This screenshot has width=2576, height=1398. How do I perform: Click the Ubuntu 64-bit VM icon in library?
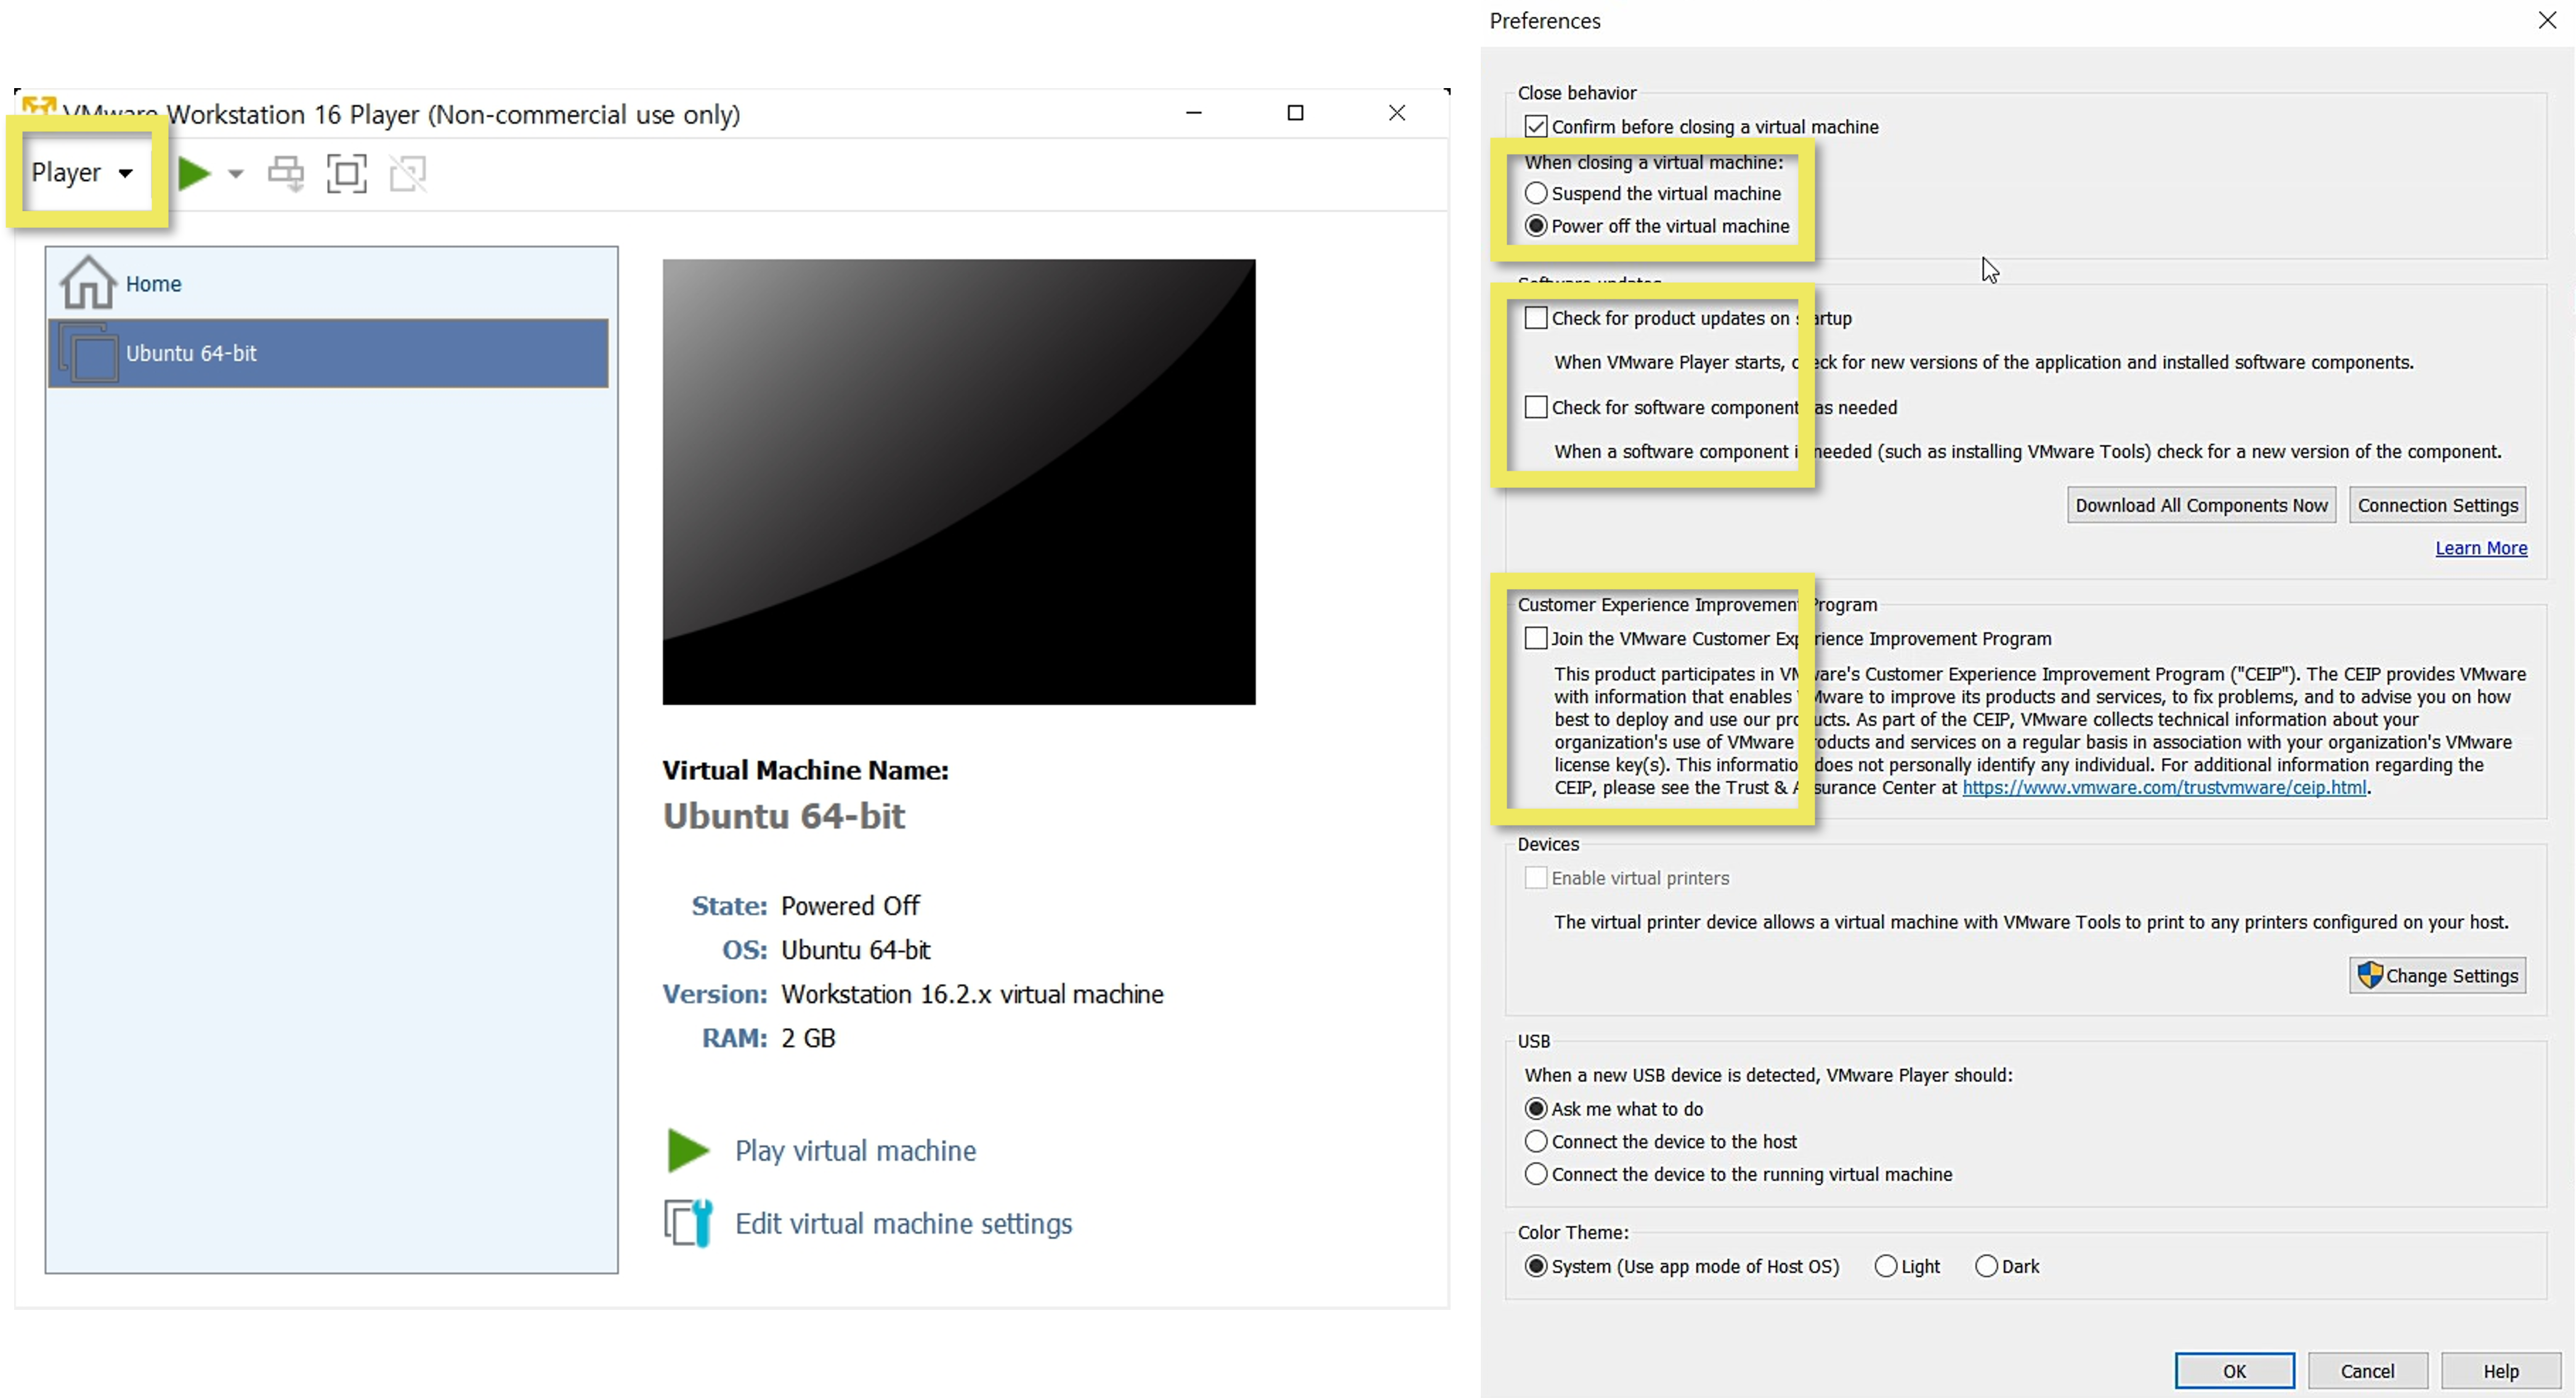tap(90, 353)
